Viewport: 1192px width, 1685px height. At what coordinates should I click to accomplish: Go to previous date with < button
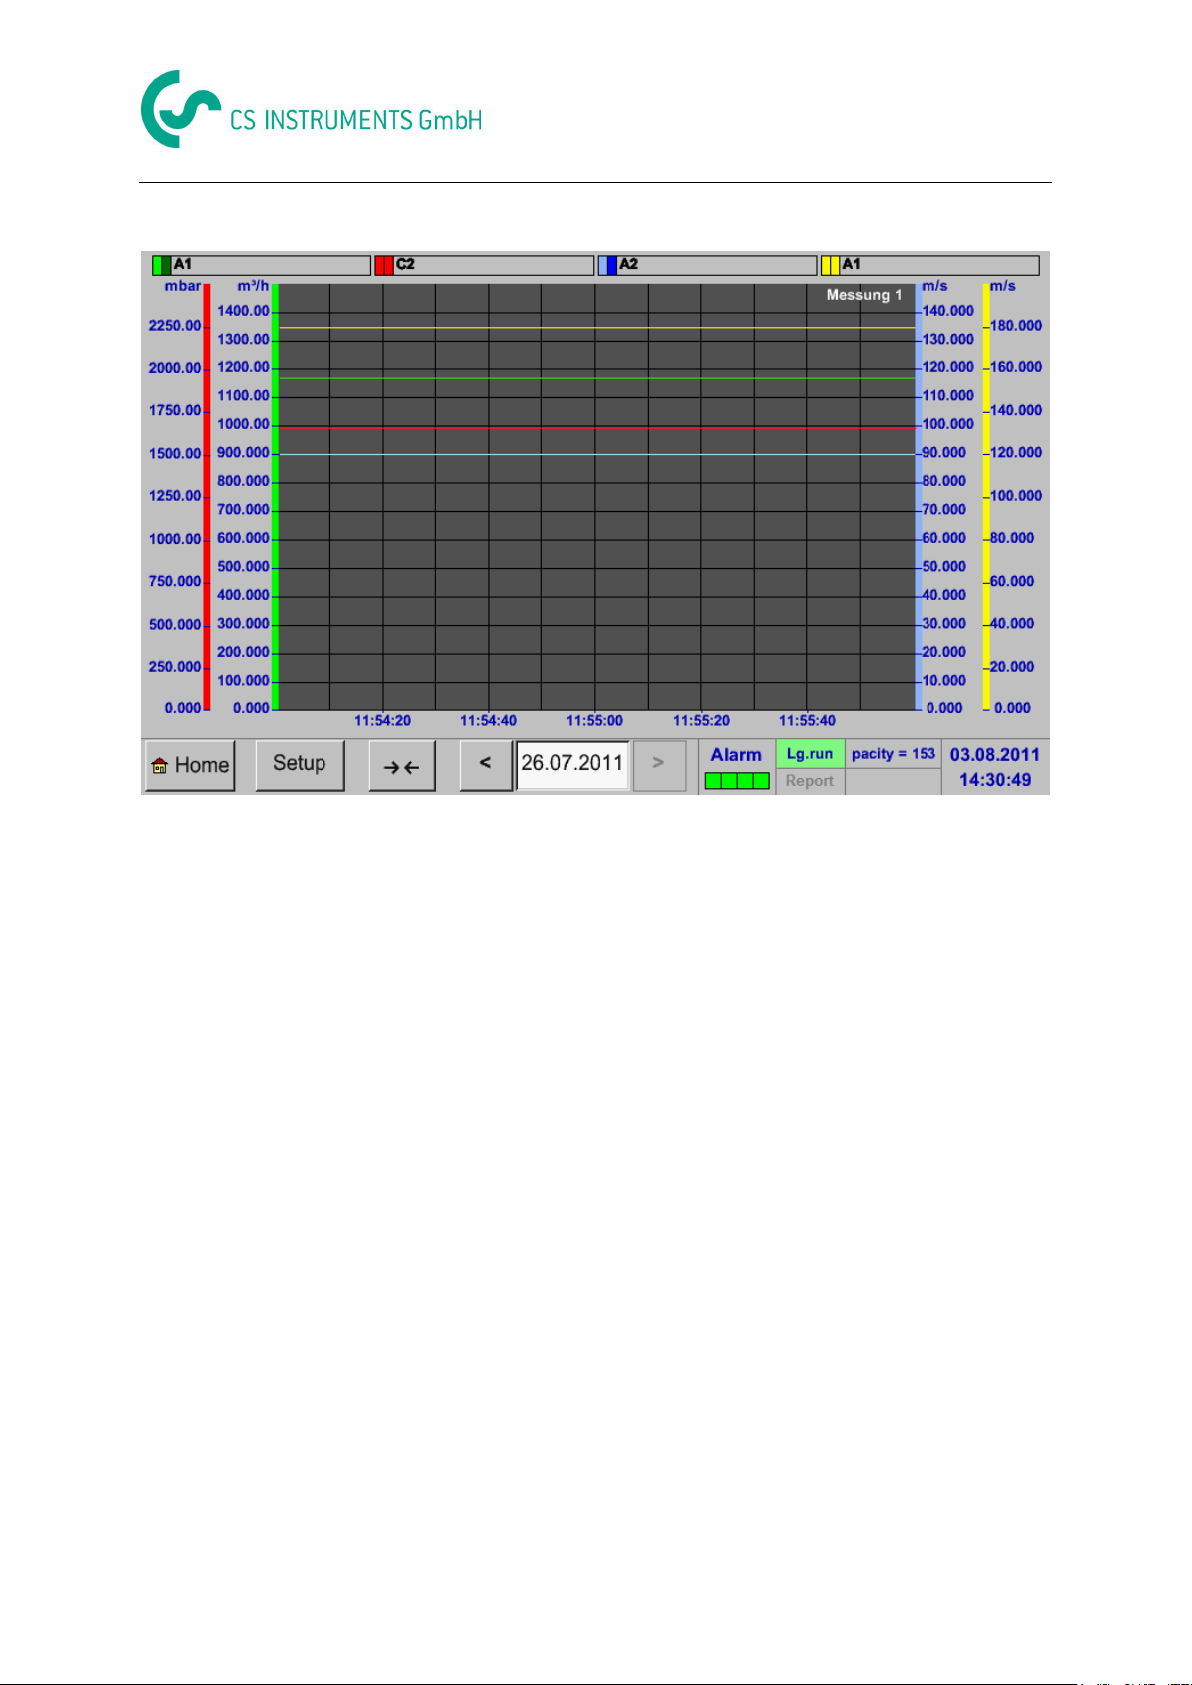click(x=485, y=765)
